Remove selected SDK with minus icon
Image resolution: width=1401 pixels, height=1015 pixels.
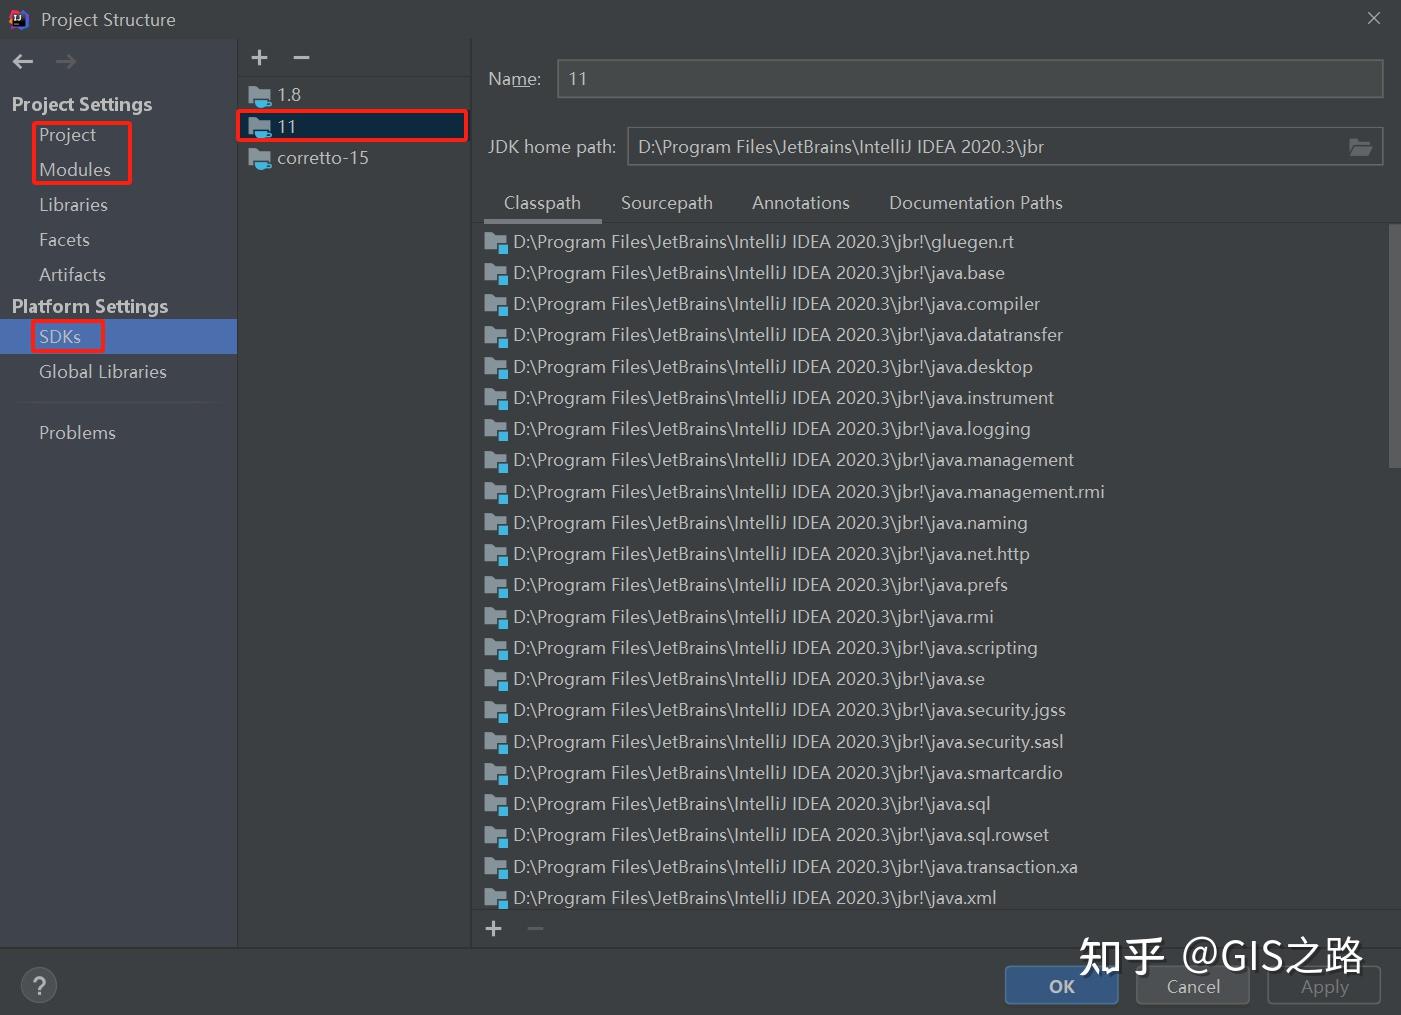point(301,58)
